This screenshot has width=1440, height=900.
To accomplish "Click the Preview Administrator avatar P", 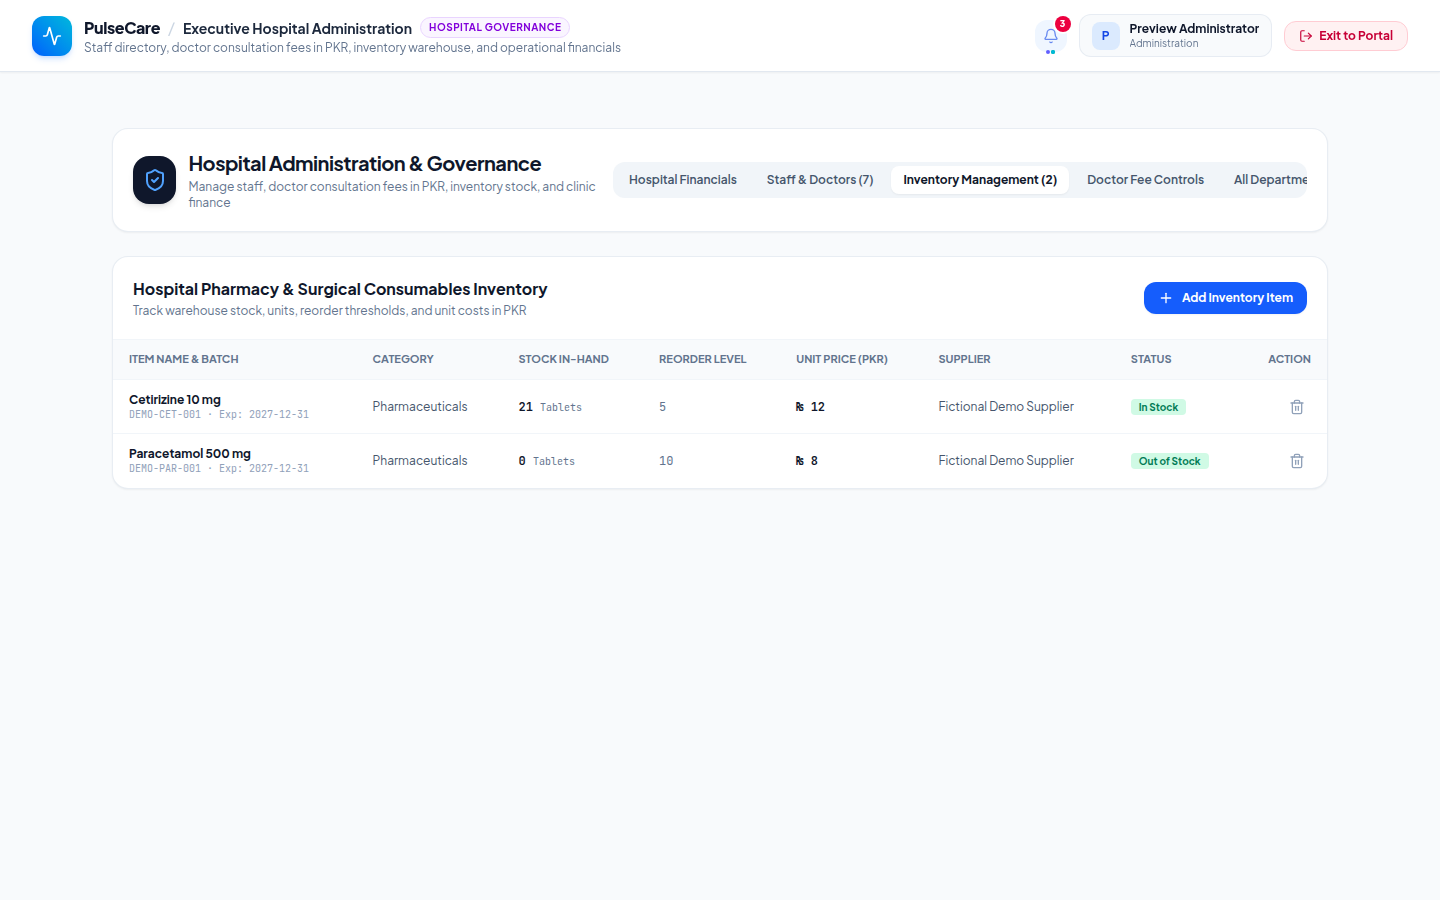I will point(1106,36).
